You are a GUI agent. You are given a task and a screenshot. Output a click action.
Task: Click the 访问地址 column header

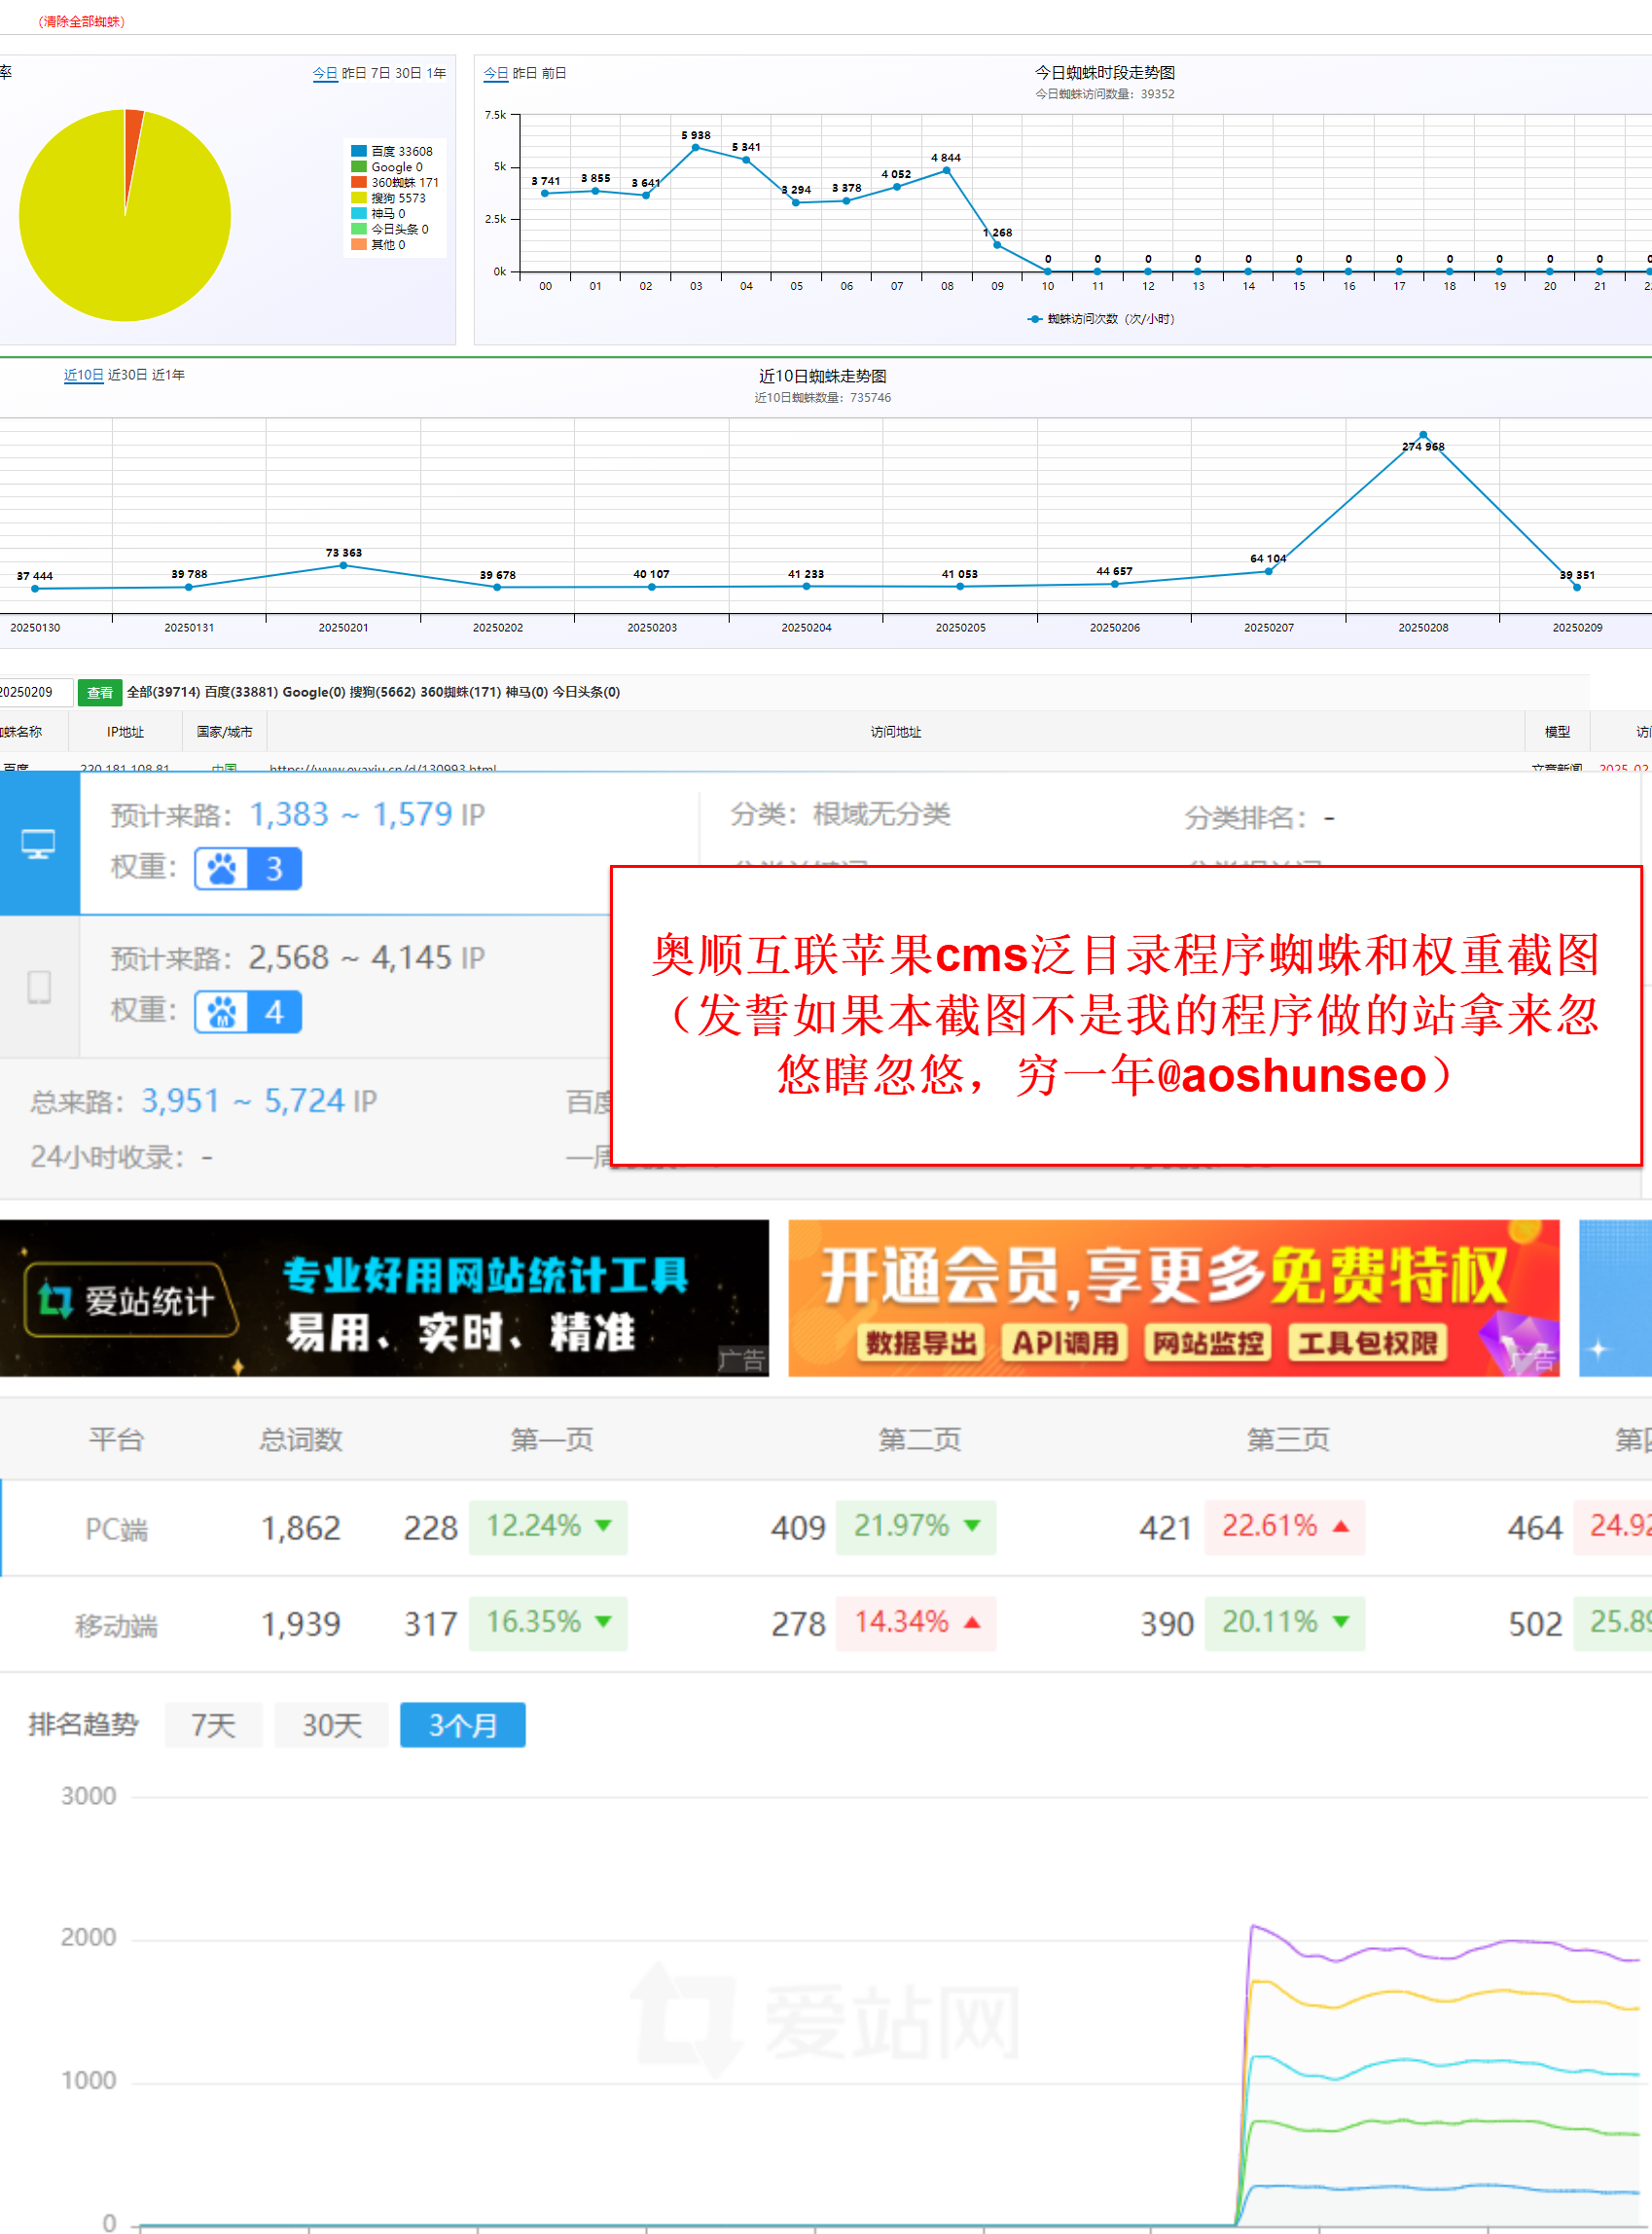[895, 732]
